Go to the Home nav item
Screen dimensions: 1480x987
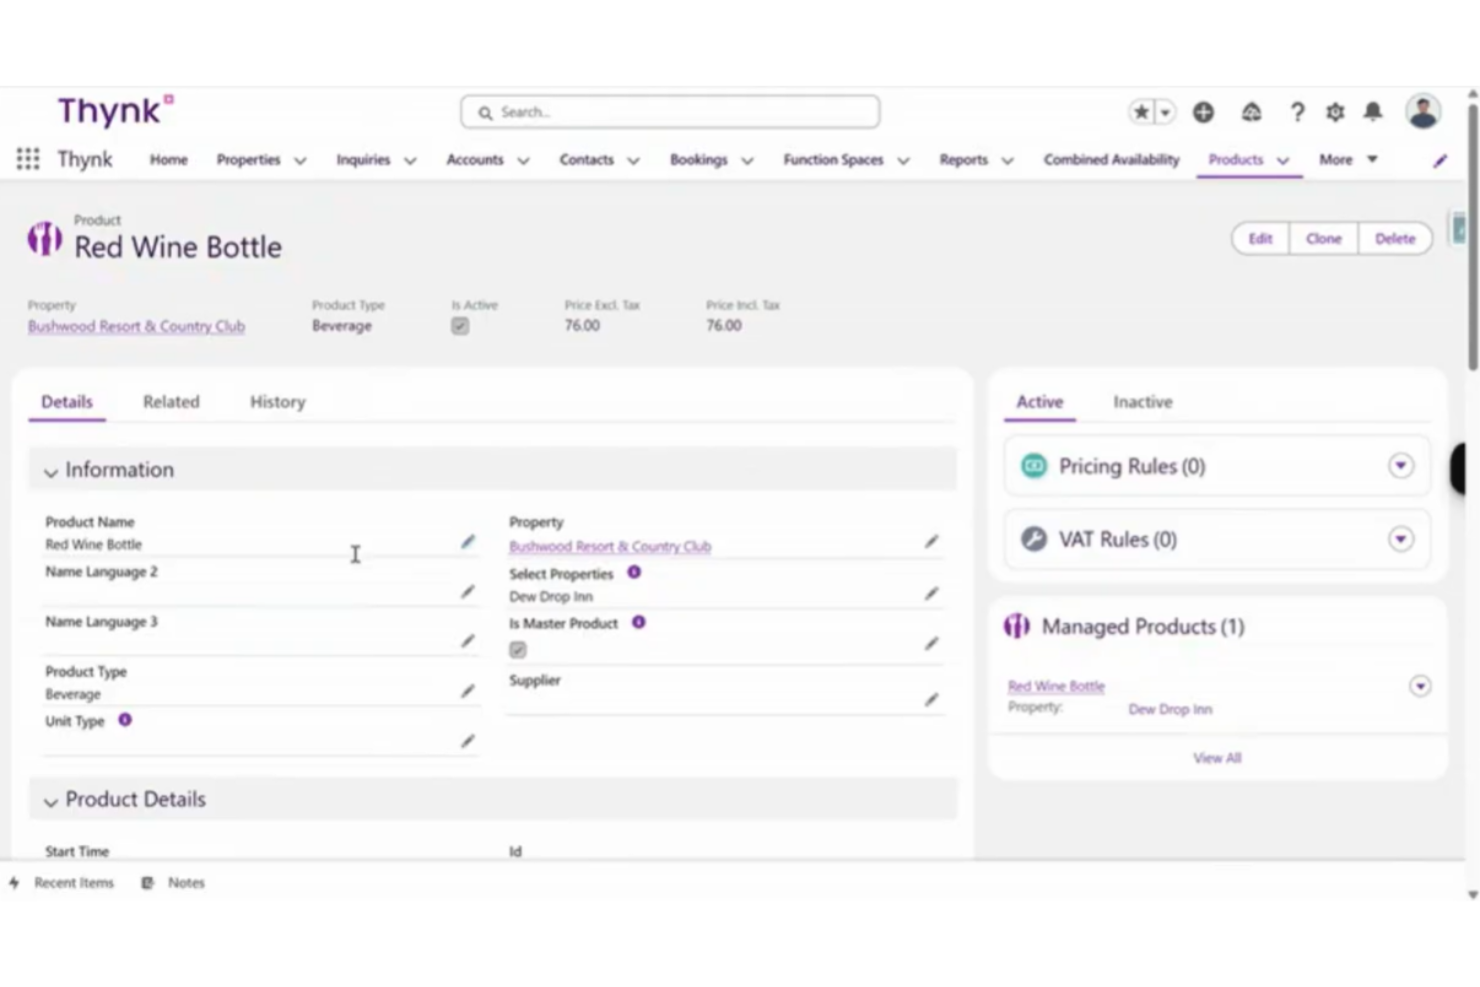point(169,159)
